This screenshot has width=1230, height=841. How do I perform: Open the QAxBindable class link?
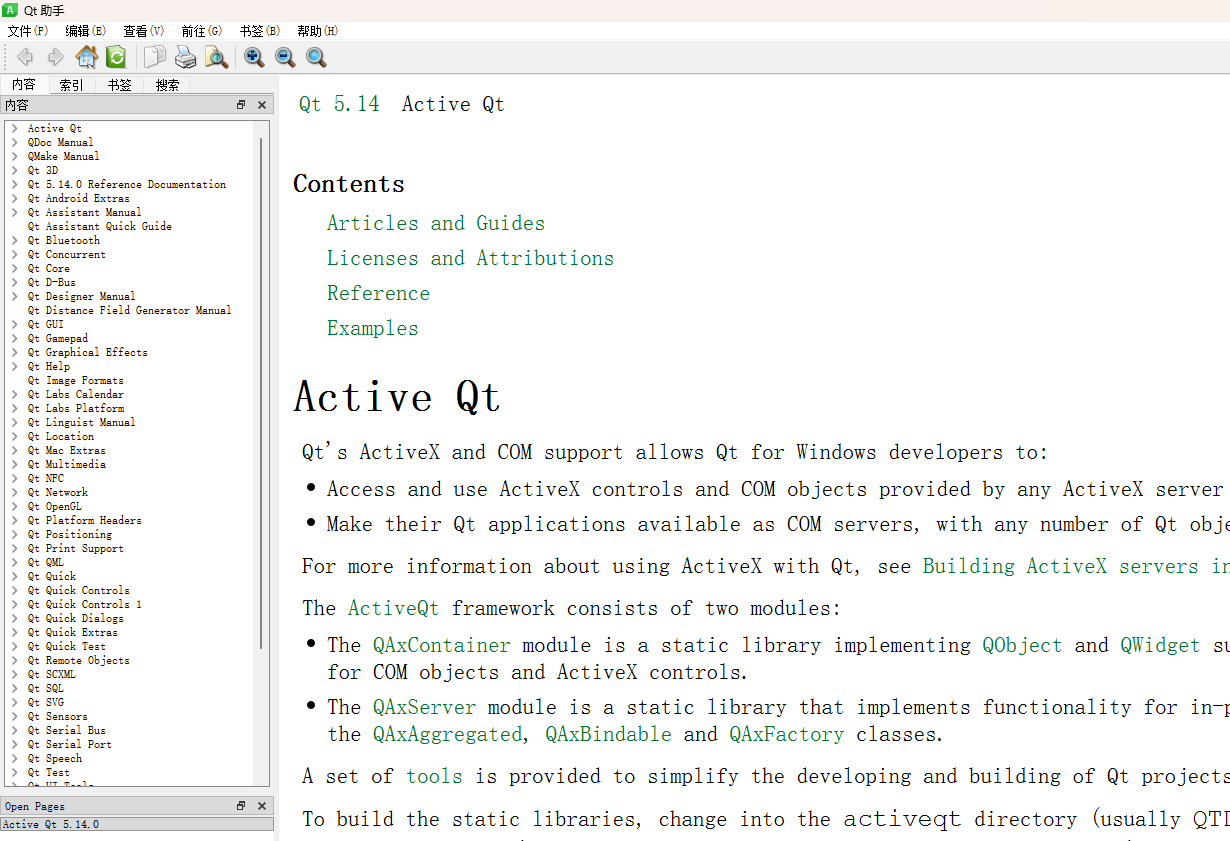608,734
